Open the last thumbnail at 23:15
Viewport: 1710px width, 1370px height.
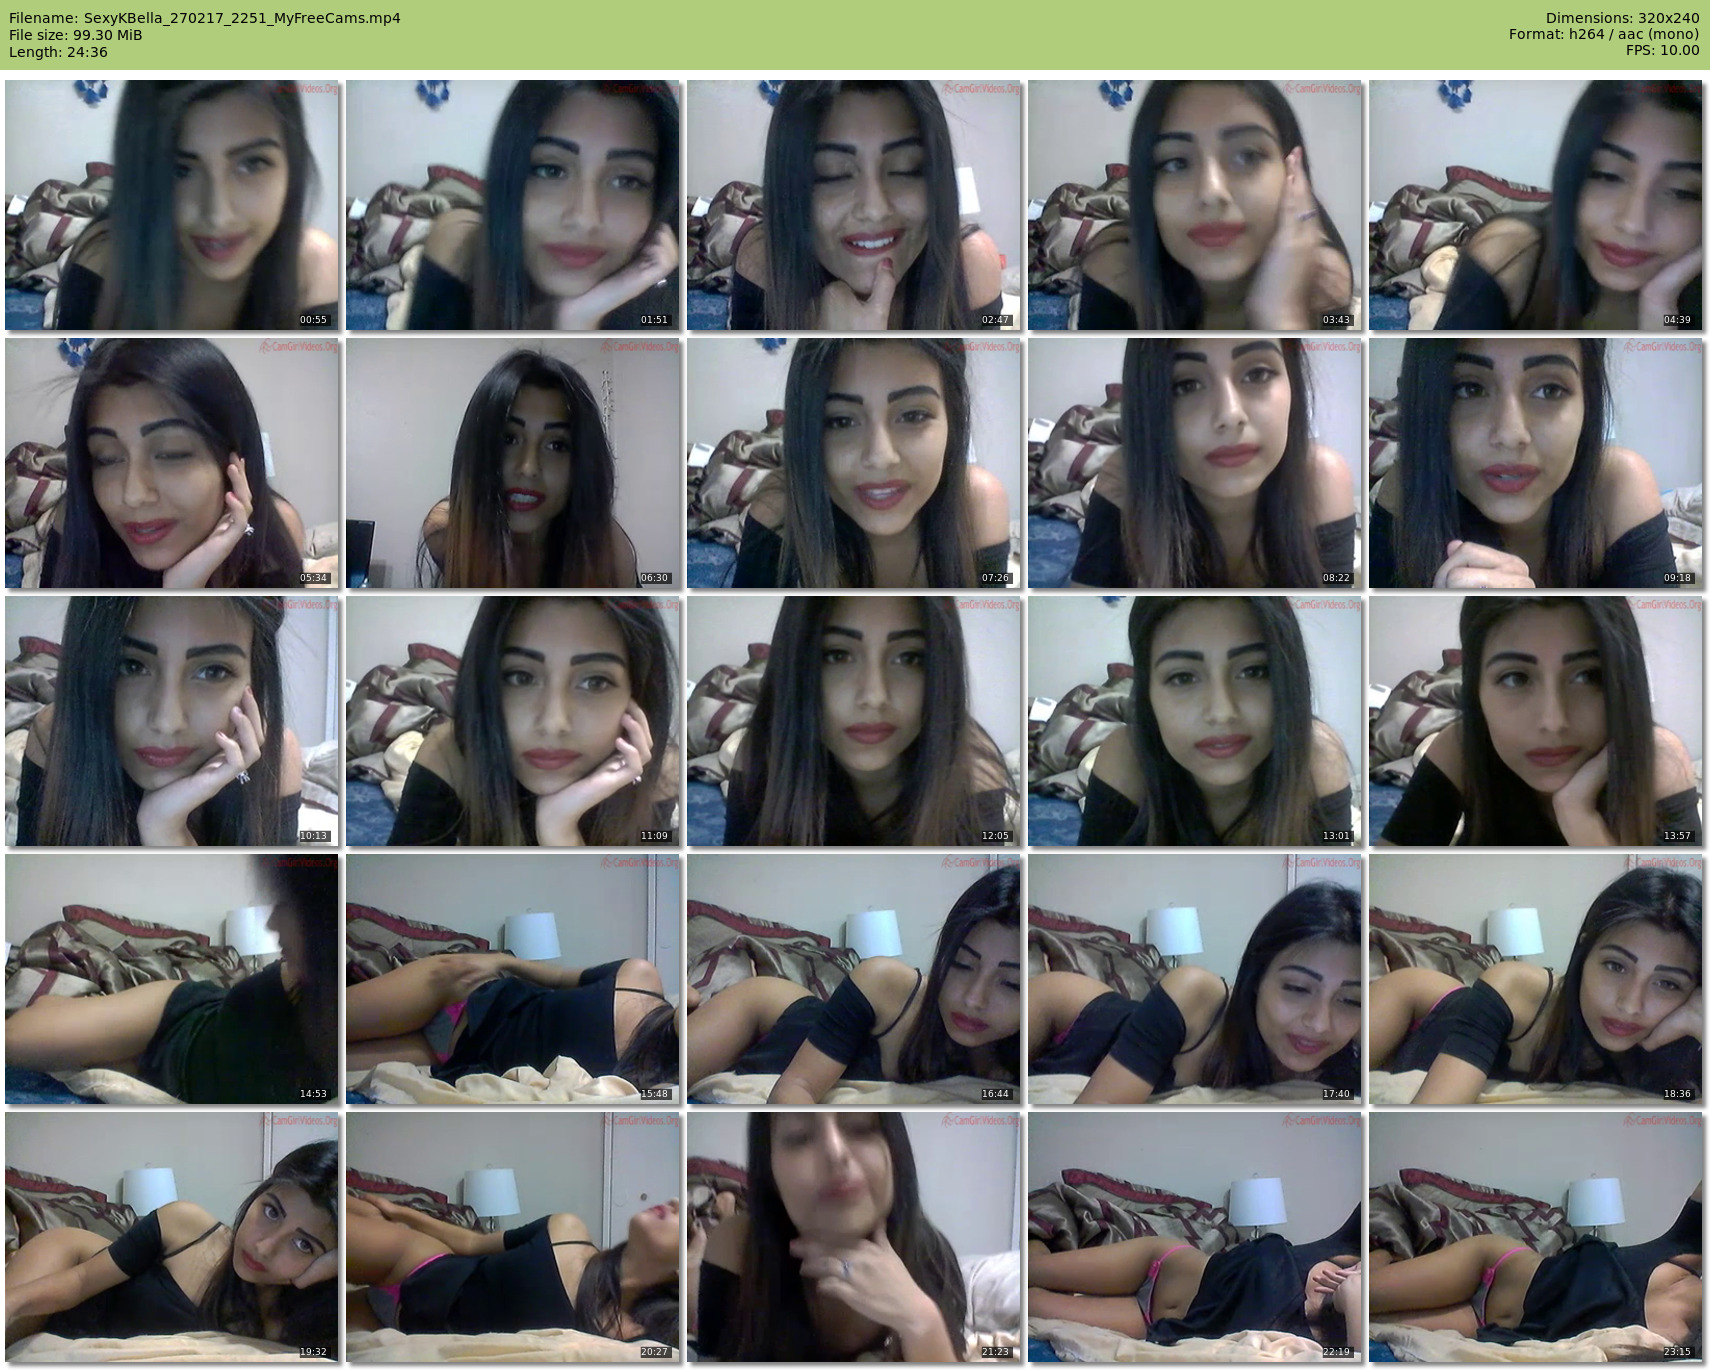1536,1237
